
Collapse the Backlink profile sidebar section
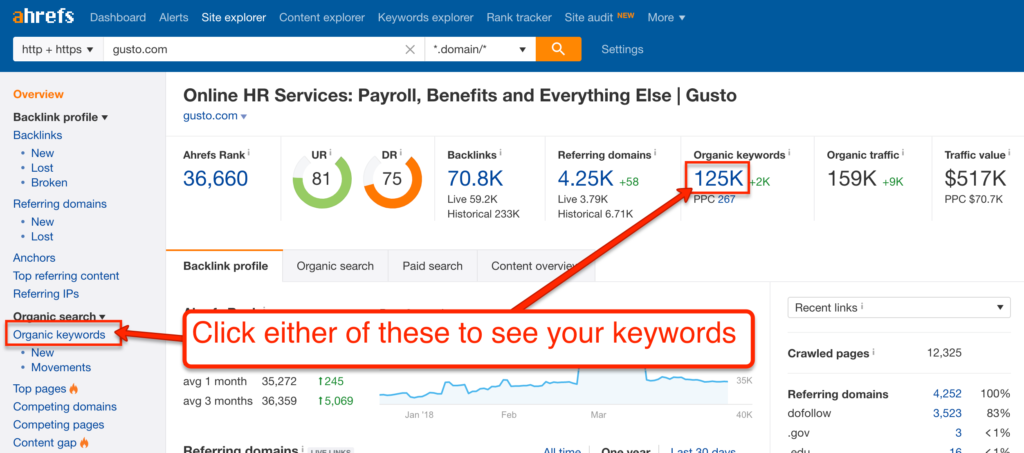coord(61,117)
